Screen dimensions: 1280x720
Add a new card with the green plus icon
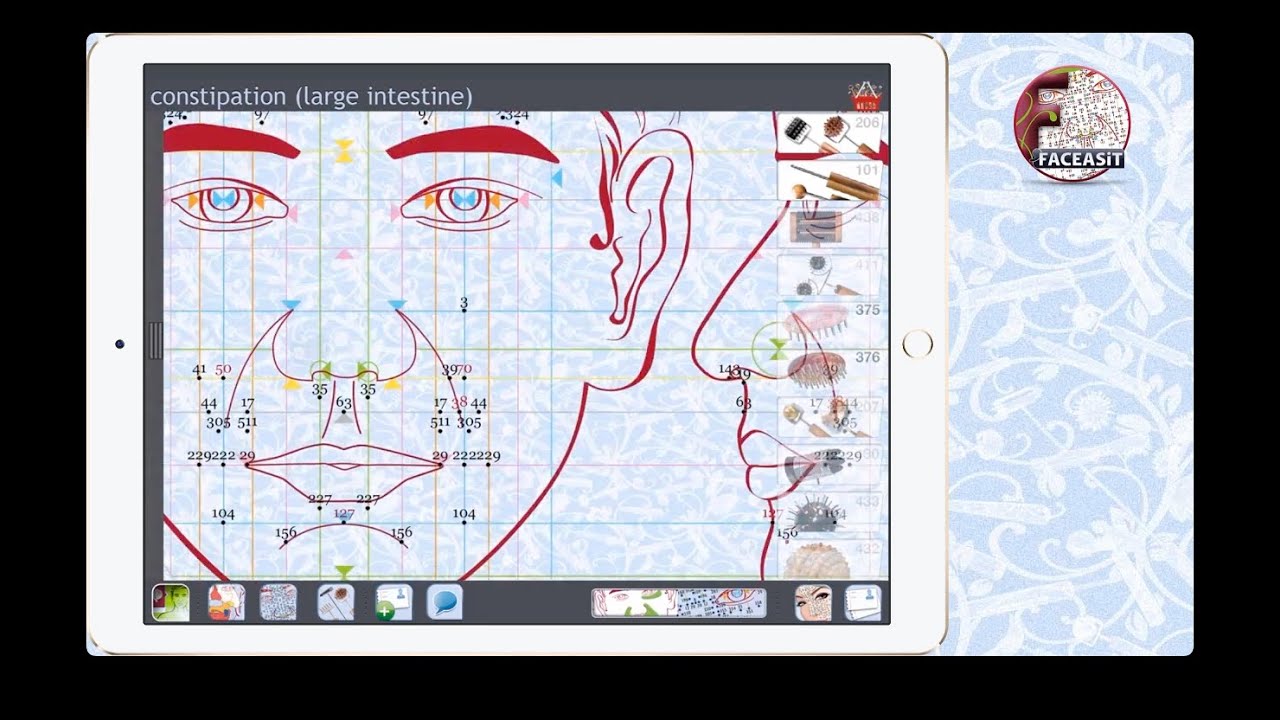(394, 603)
